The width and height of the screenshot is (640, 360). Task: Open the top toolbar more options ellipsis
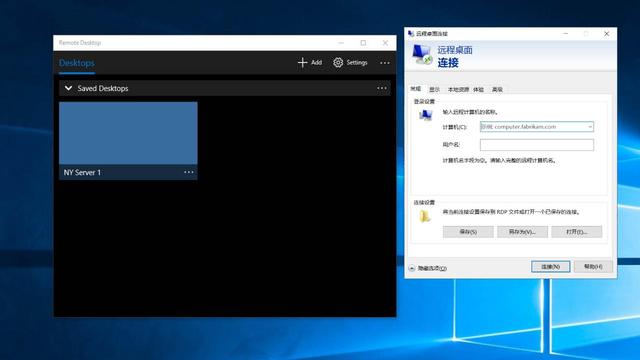(384, 63)
